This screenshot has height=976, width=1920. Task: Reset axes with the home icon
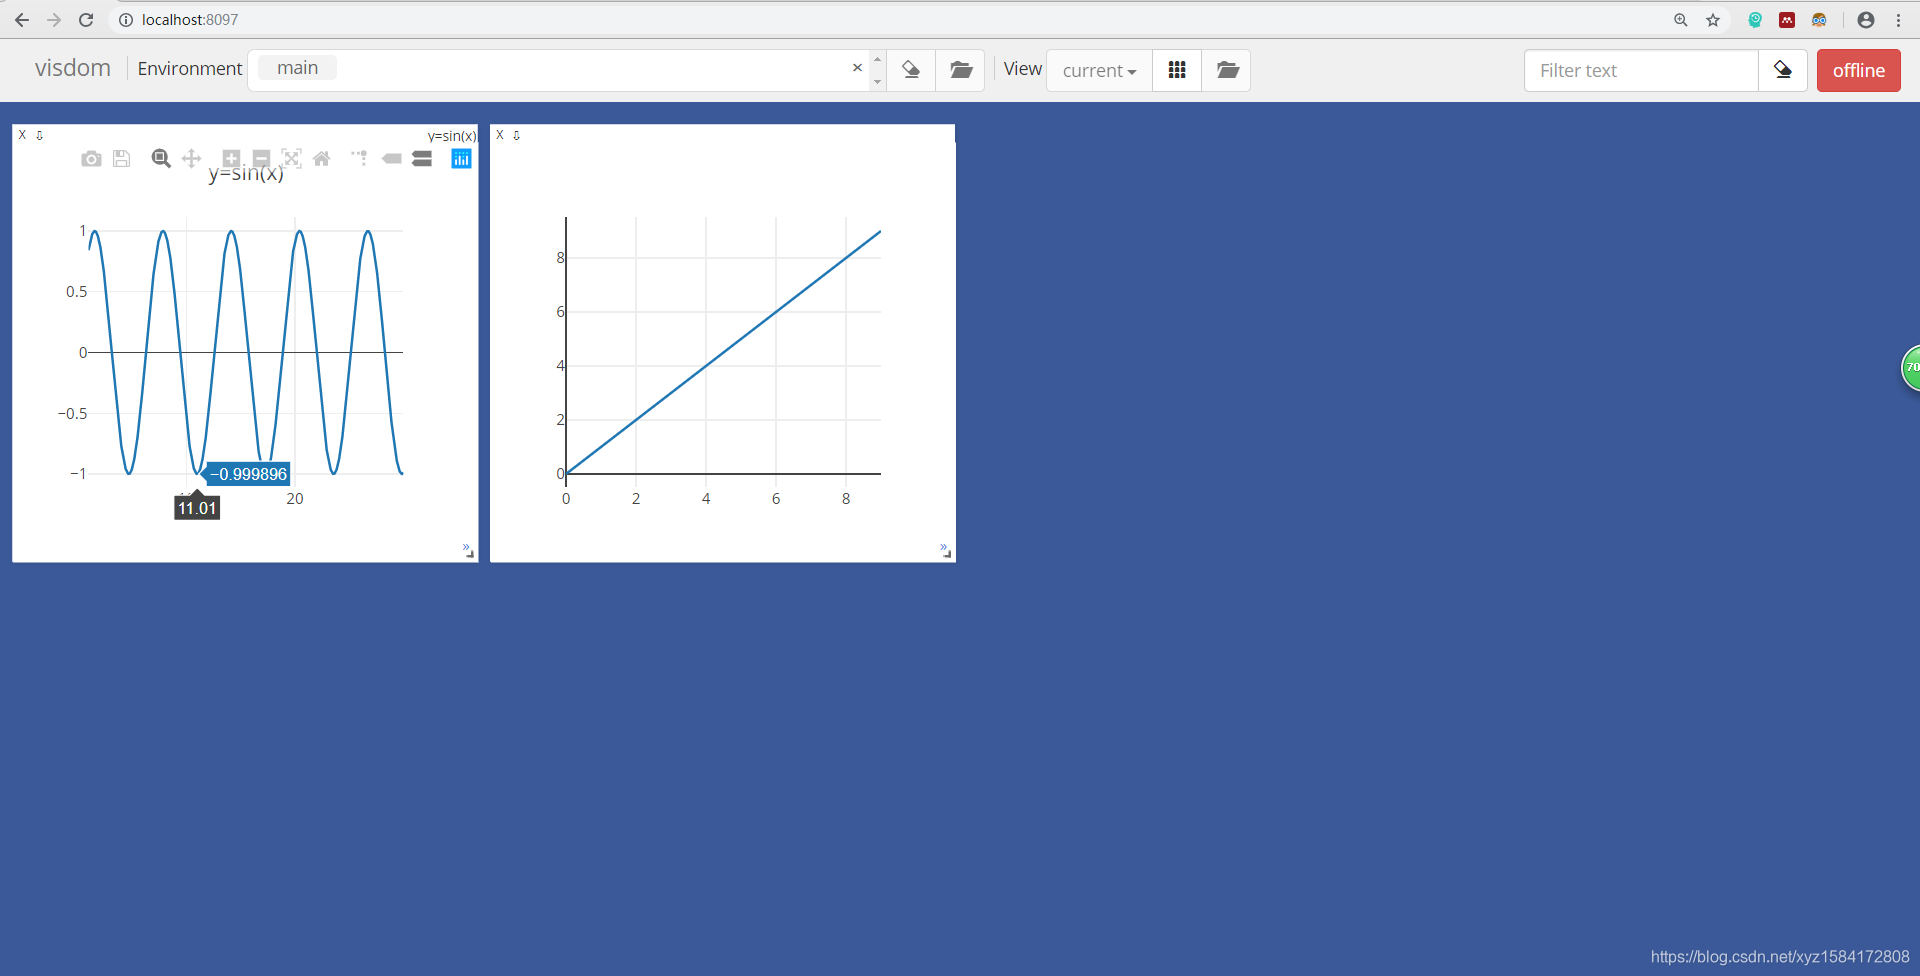tap(322, 159)
